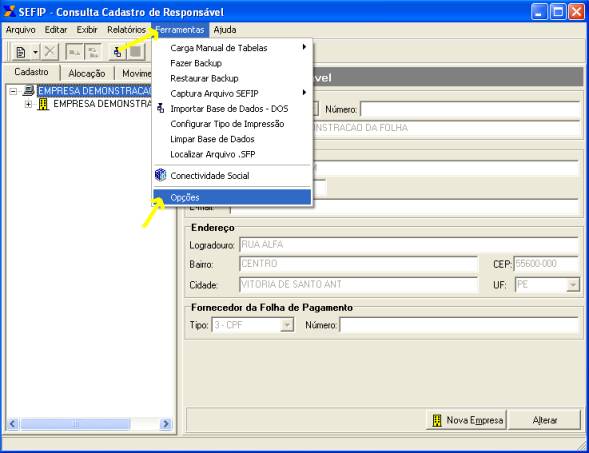The height and width of the screenshot is (453, 589).
Task: Click the SEFIP title bar application icon
Action: 9,11
